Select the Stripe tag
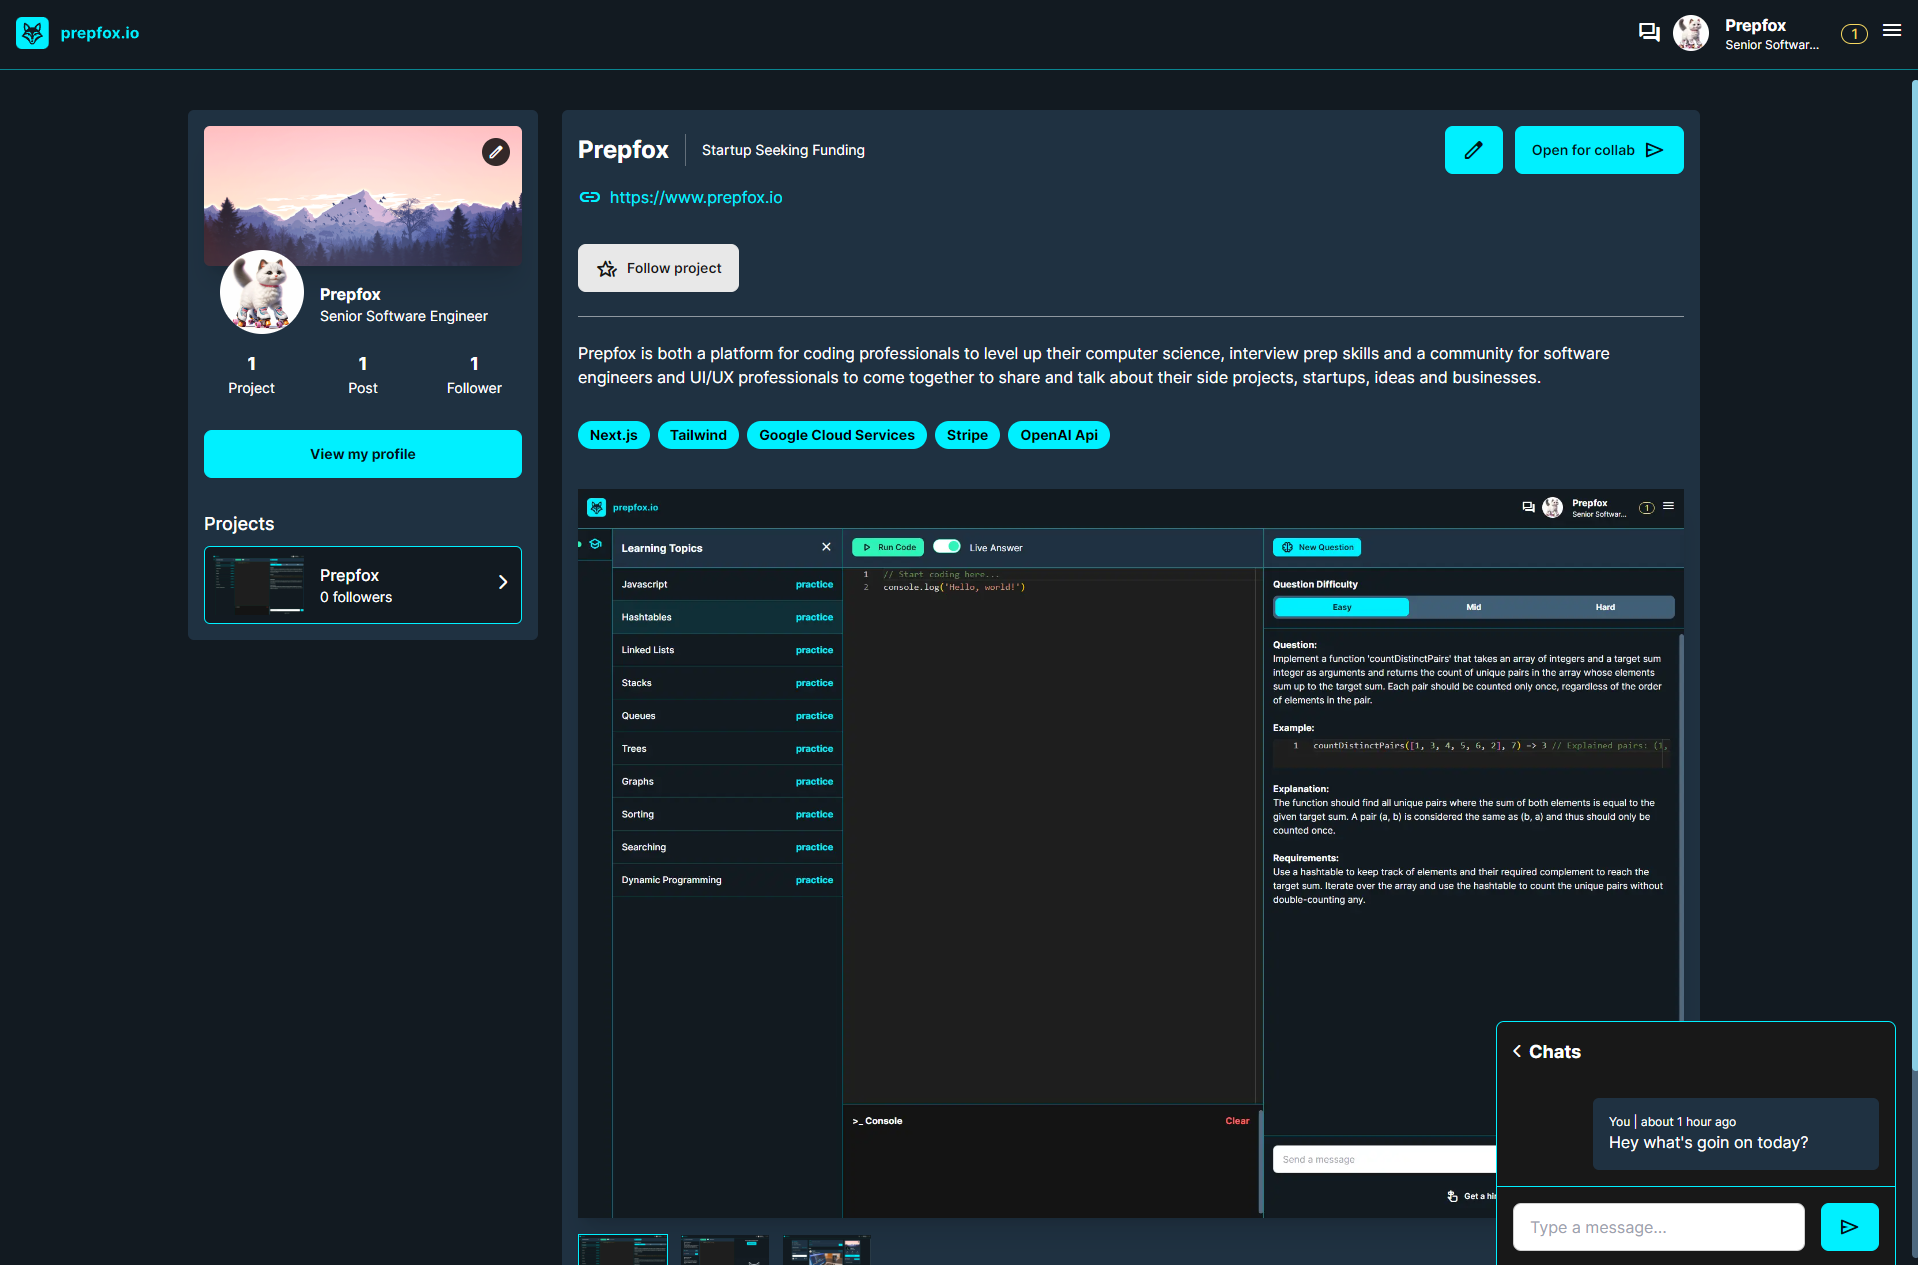1918x1265 pixels. pos(967,435)
